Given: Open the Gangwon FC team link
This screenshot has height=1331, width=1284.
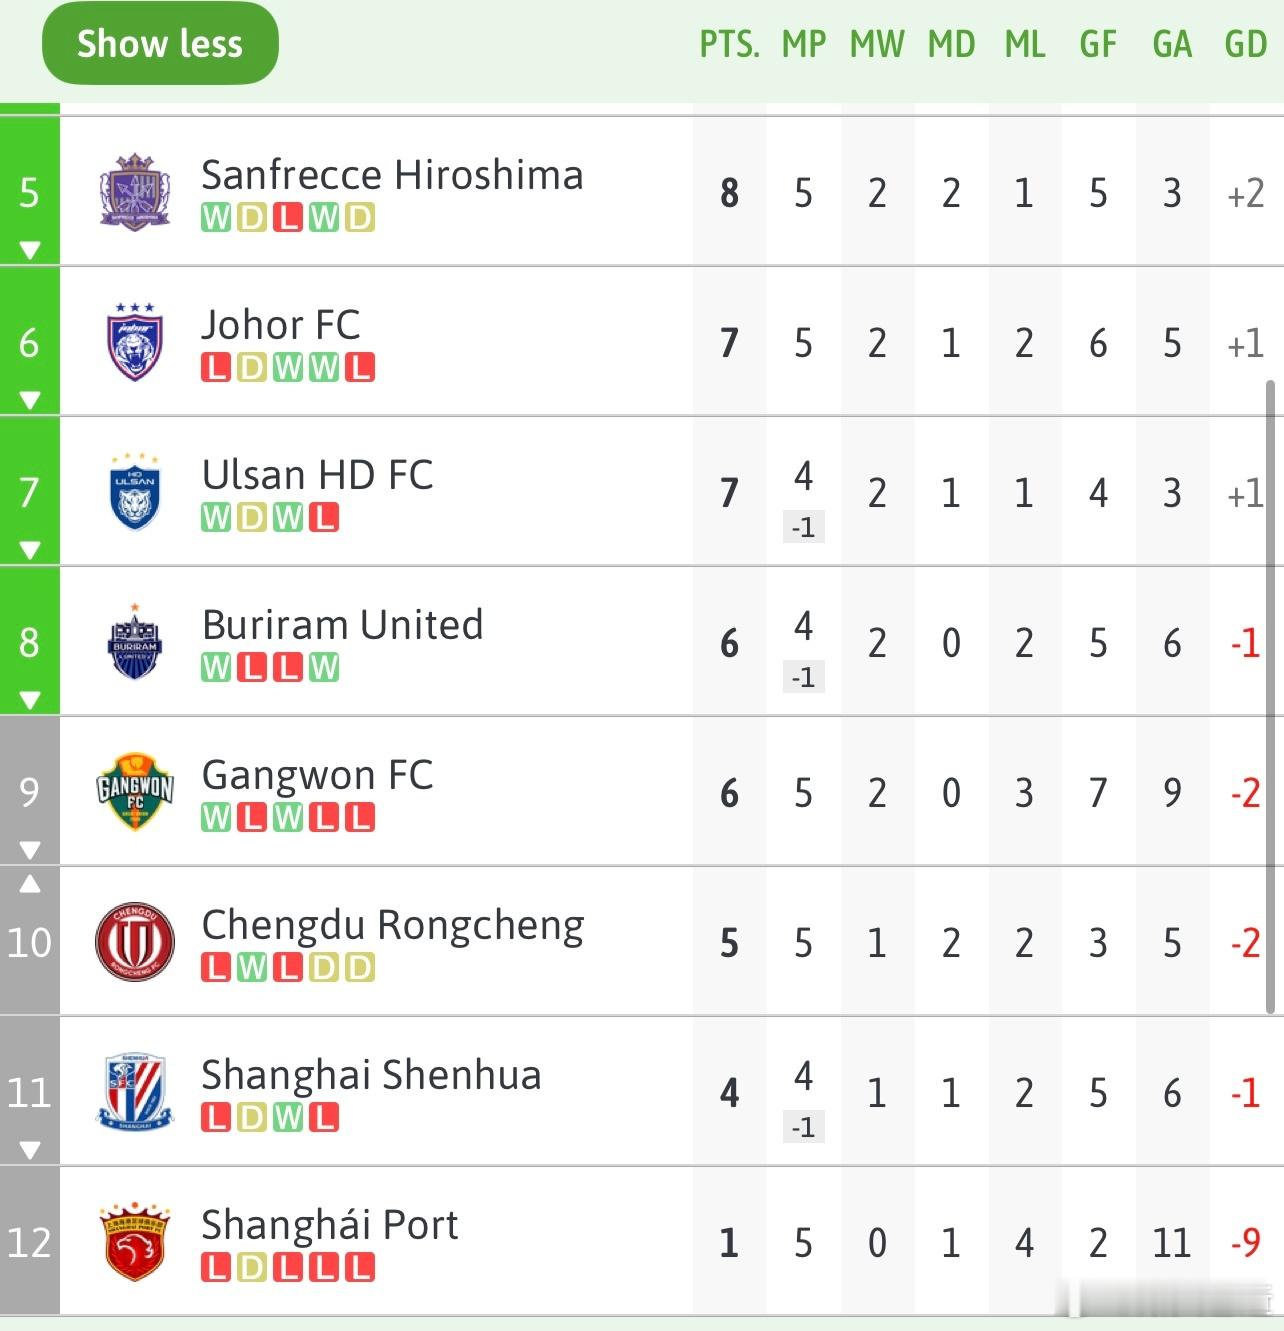Looking at the screenshot, I should (317, 775).
